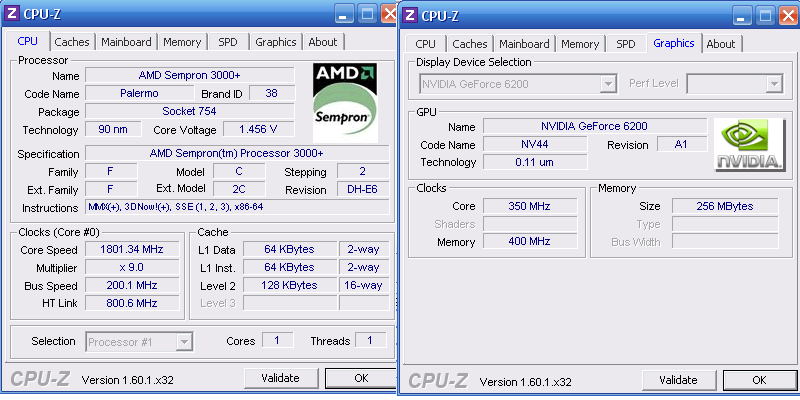Click the Code Name value Palermo
The width and height of the screenshot is (800, 400).
(x=139, y=93)
